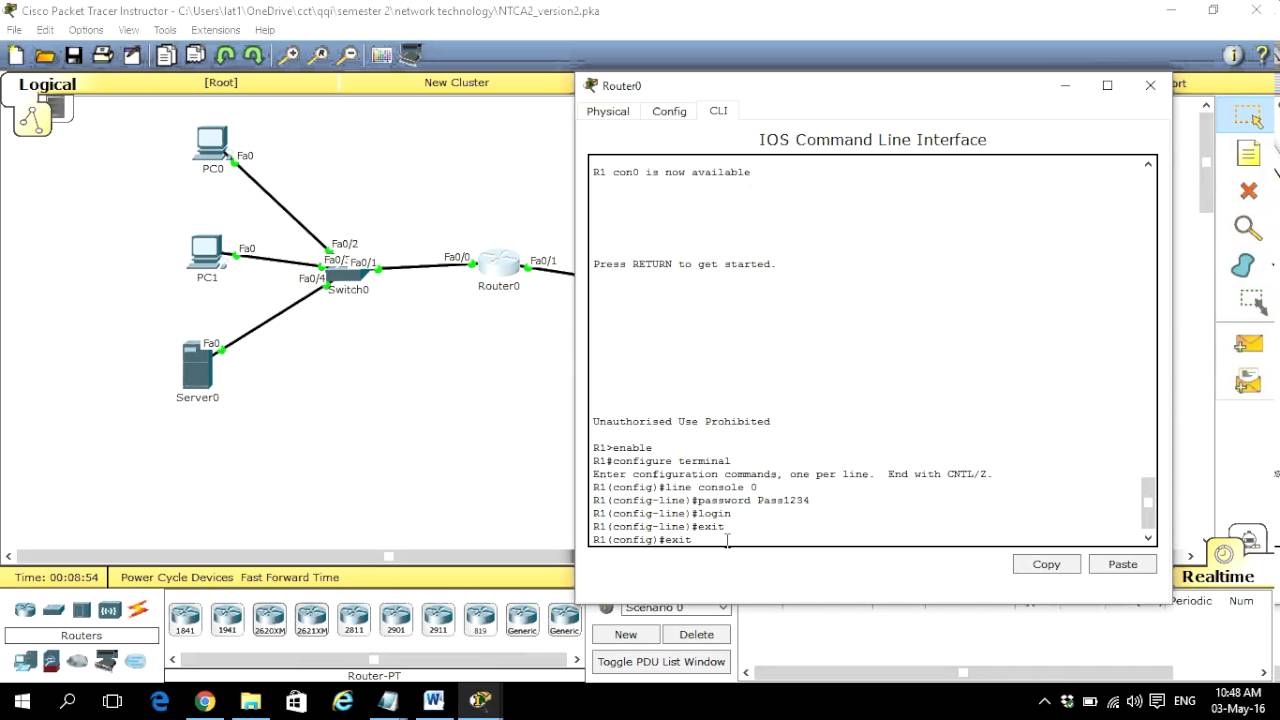Select the 2911 router model

click(x=438, y=619)
